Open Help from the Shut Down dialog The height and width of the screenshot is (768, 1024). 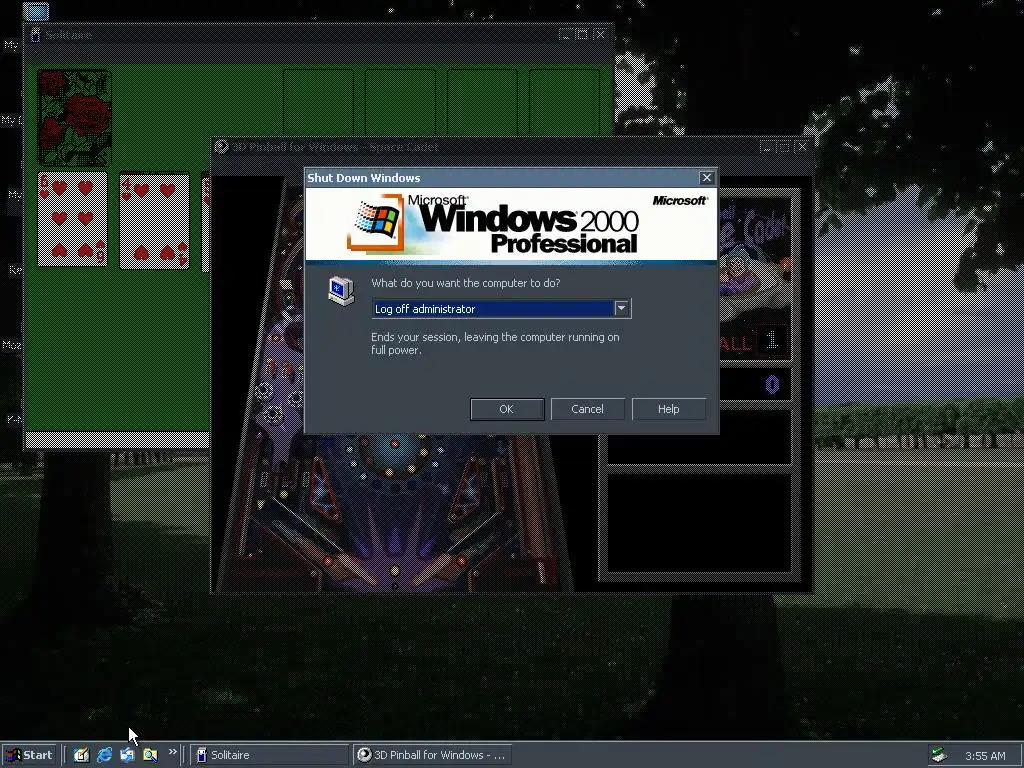pos(668,409)
